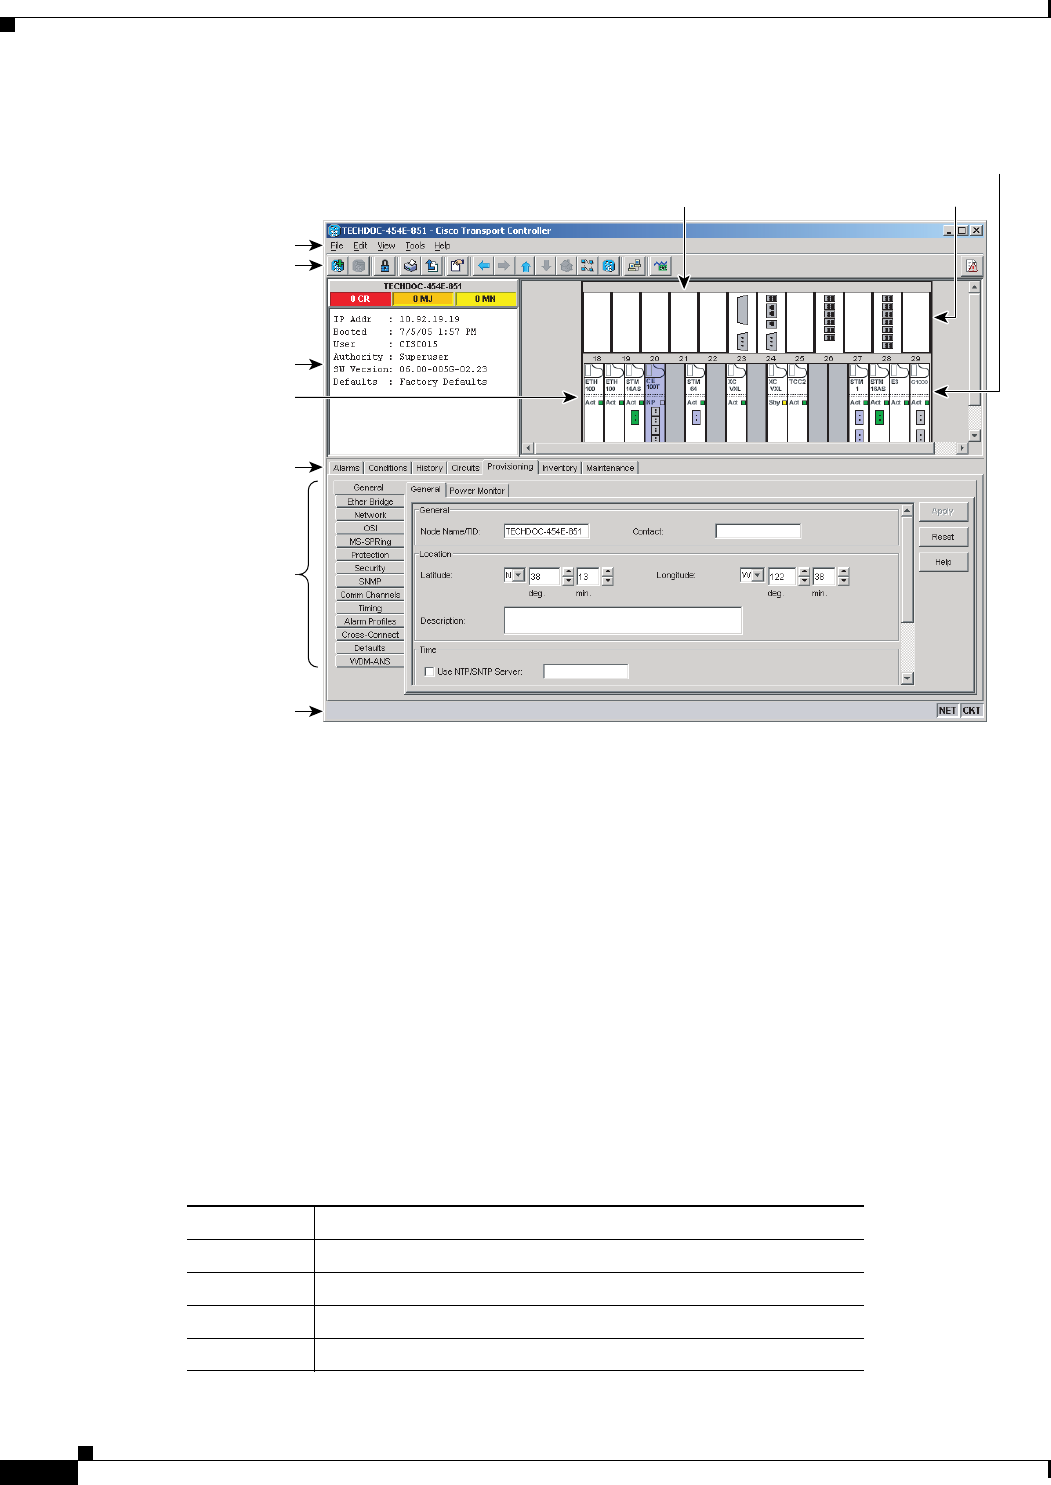
Task: Click the Apply button
Action: click(x=943, y=511)
